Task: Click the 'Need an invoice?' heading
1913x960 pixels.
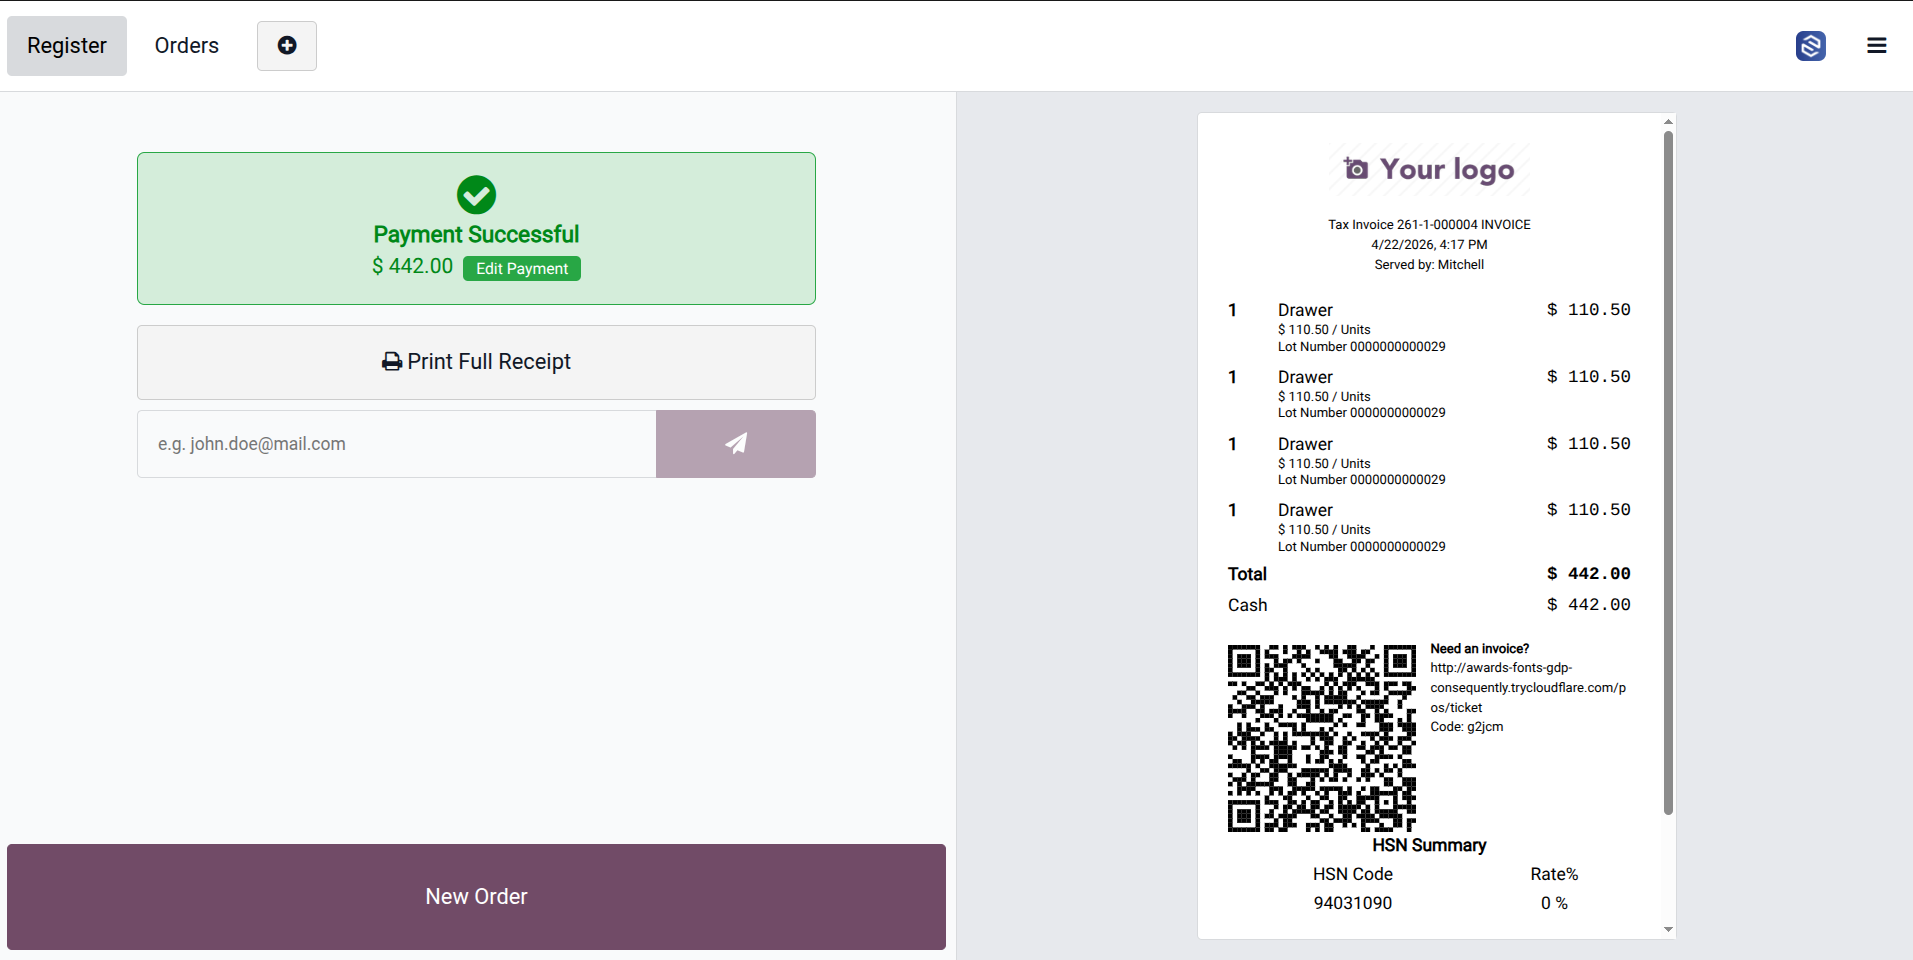Action: [1479, 649]
